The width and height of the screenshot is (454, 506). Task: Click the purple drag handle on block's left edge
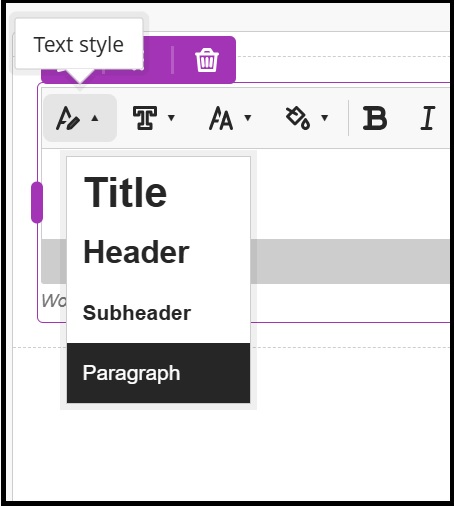pos(37,202)
